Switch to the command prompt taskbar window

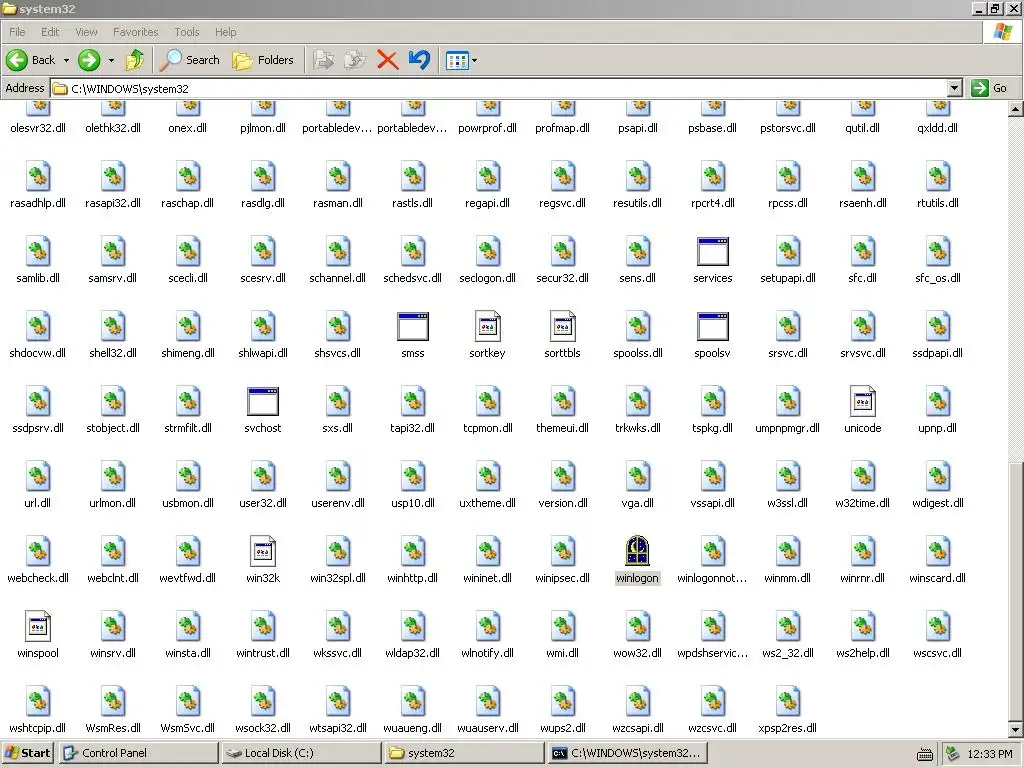[x=627, y=753]
